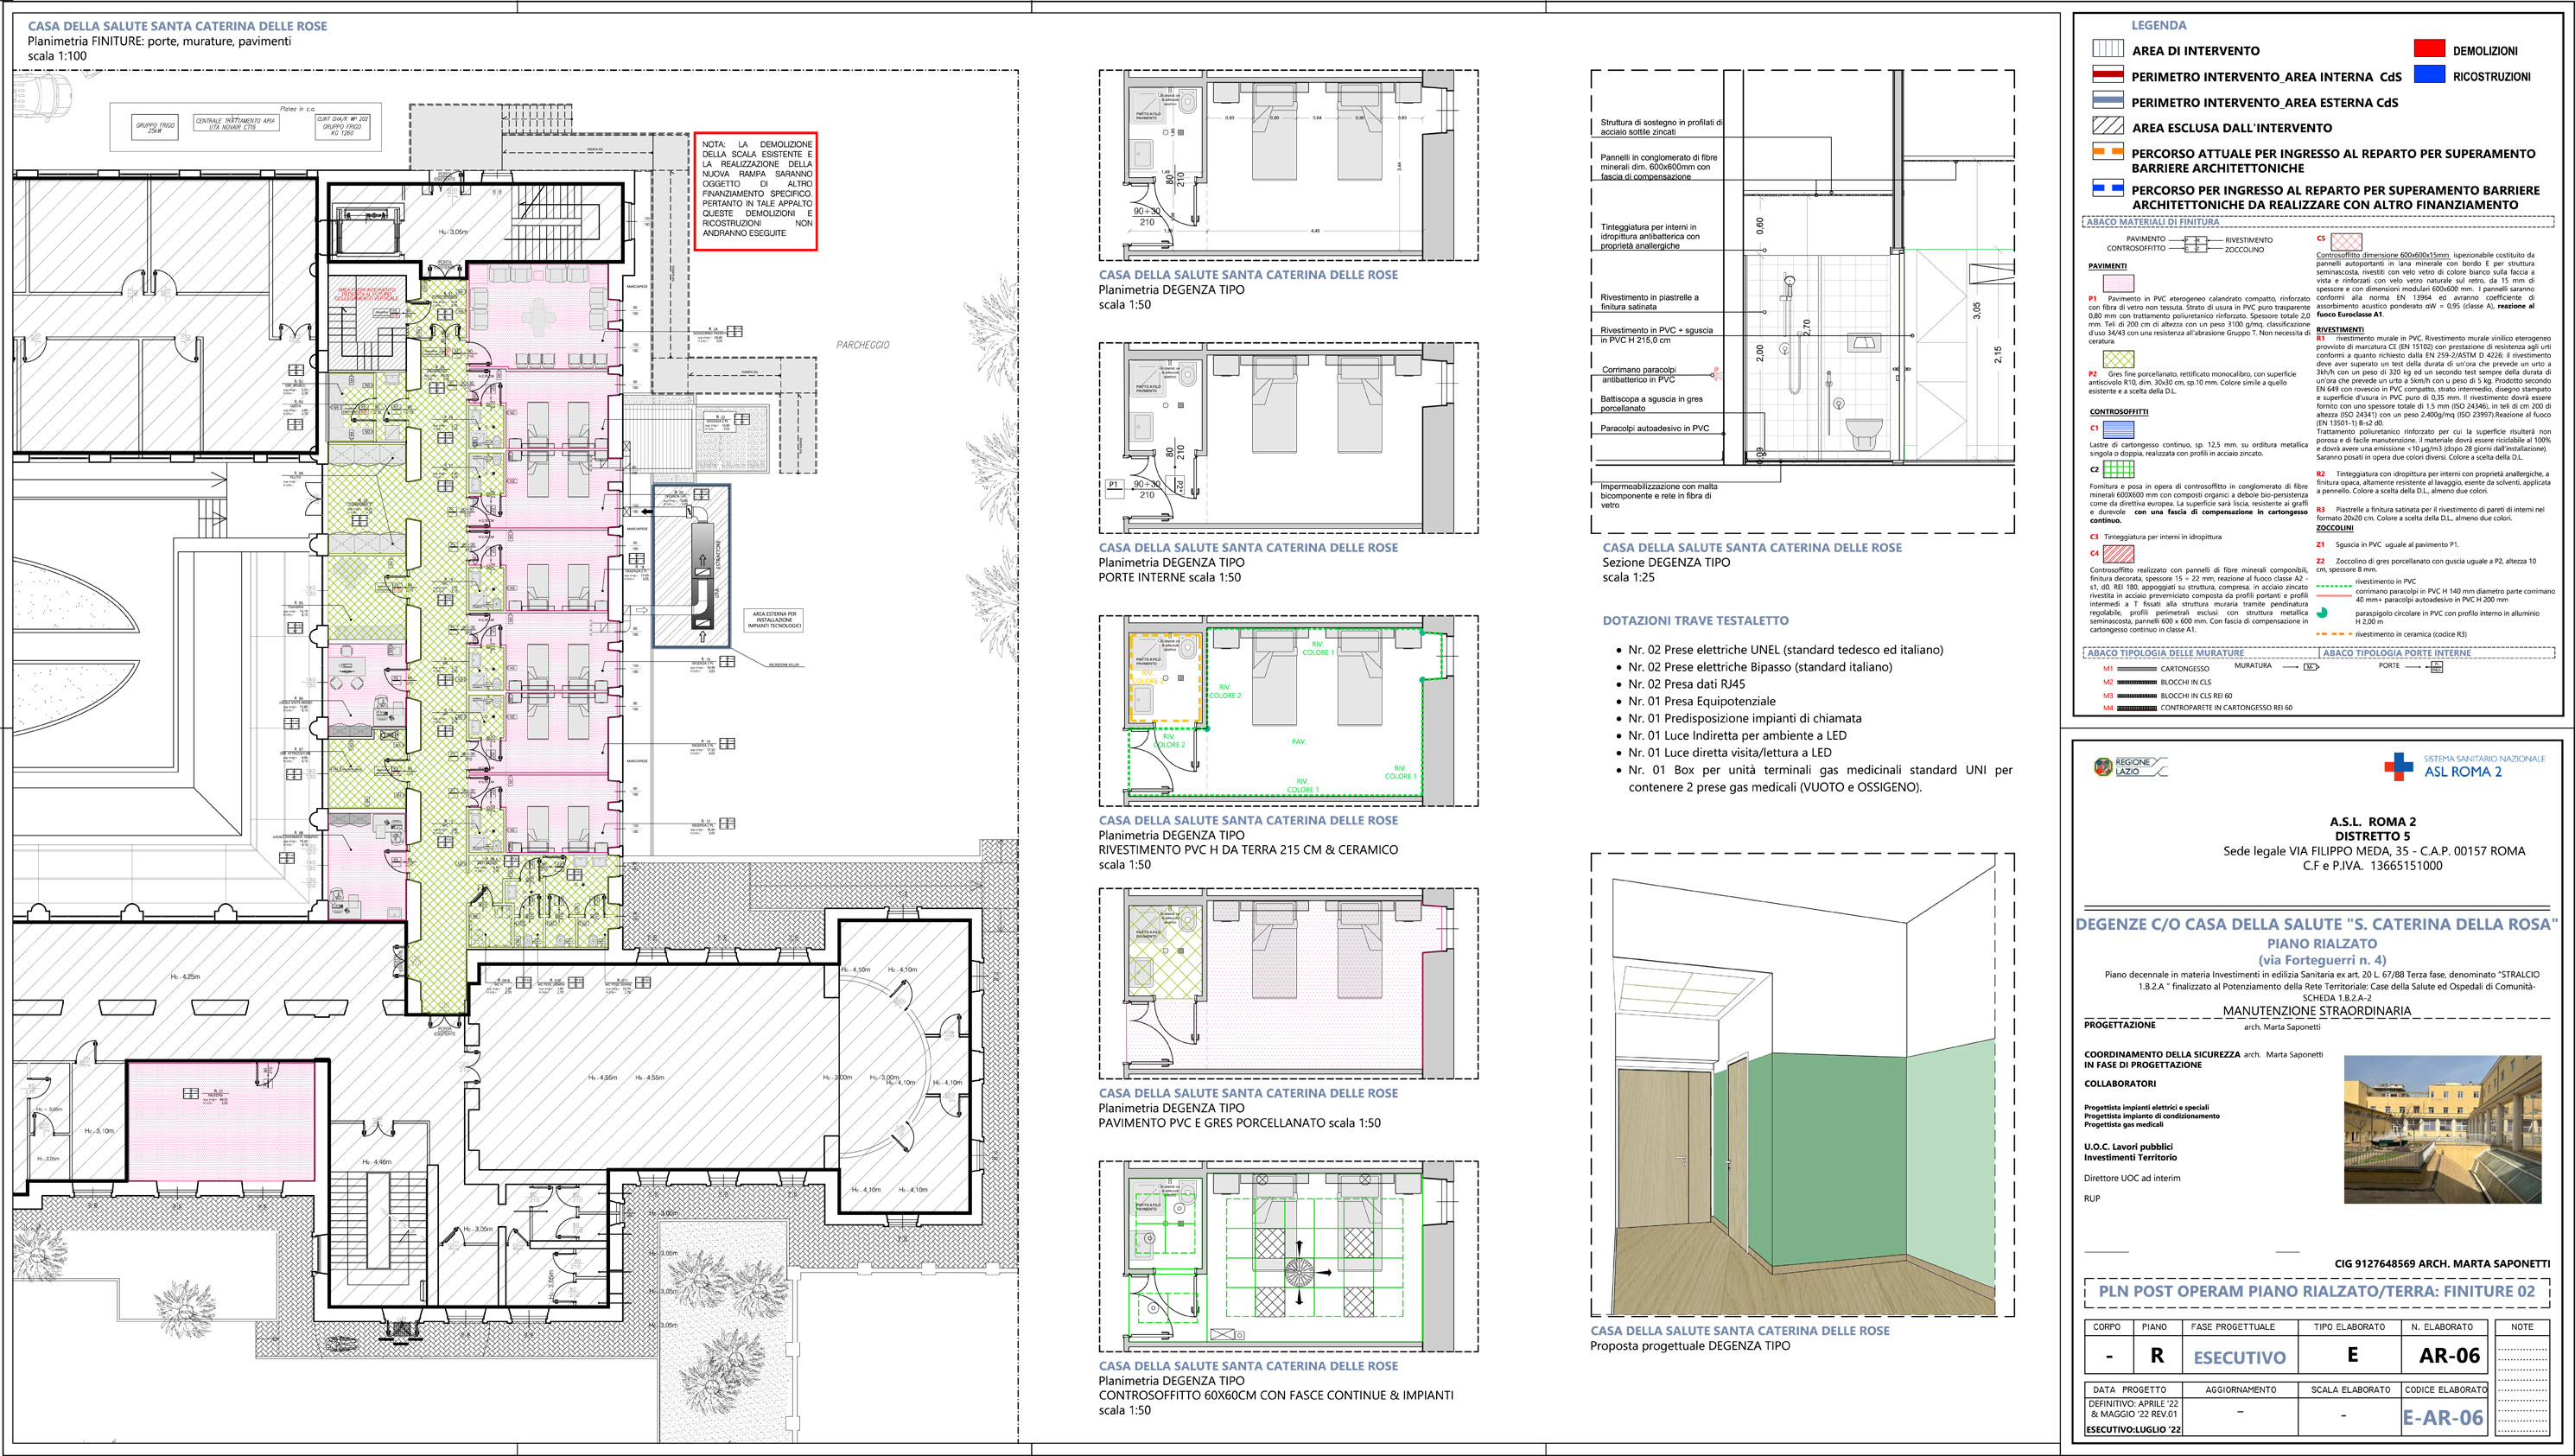Click the CENTRALE TRATTAMENTO ARIA equipment box
This screenshot has height=1456, width=2575.
tap(236, 123)
